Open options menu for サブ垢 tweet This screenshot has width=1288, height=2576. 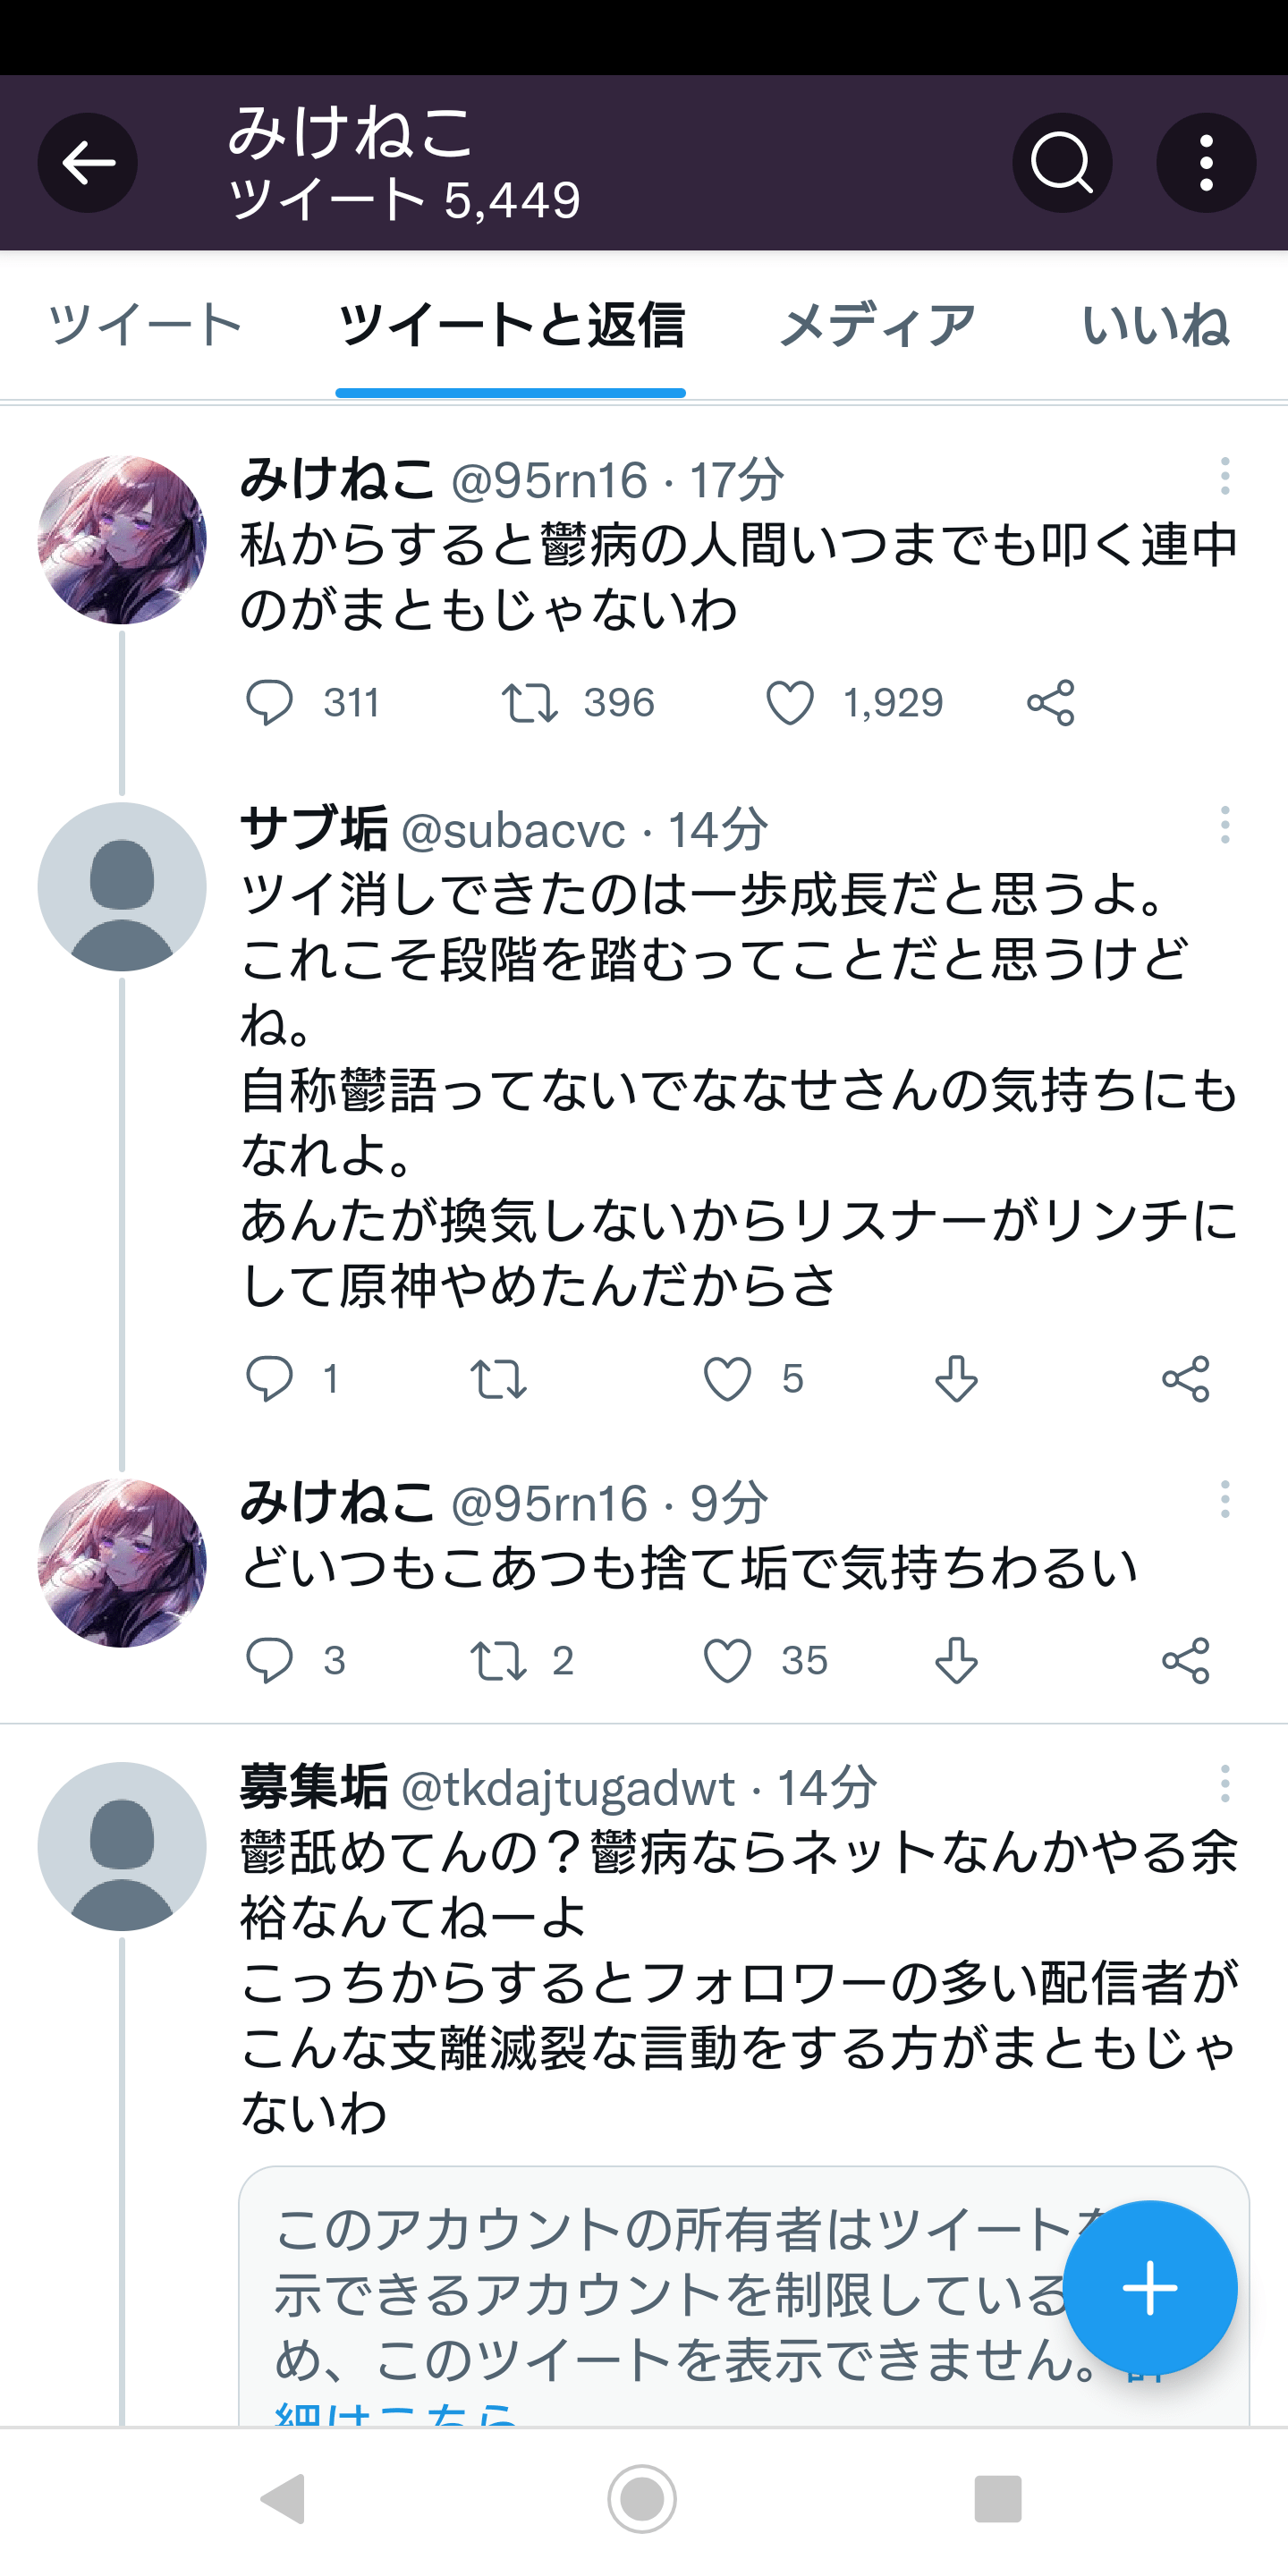point(1224,826)
